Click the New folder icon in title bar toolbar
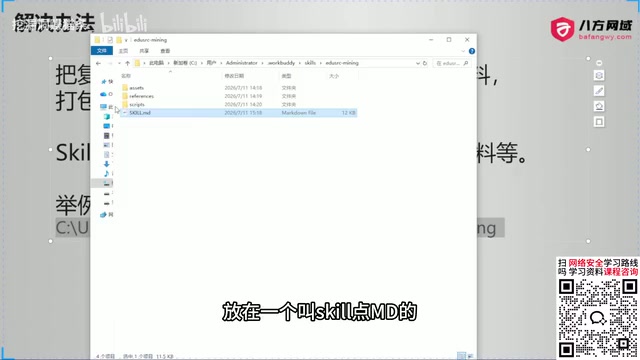Image resolution: width=640 pixels, height=360 pixels. (119, 40)
